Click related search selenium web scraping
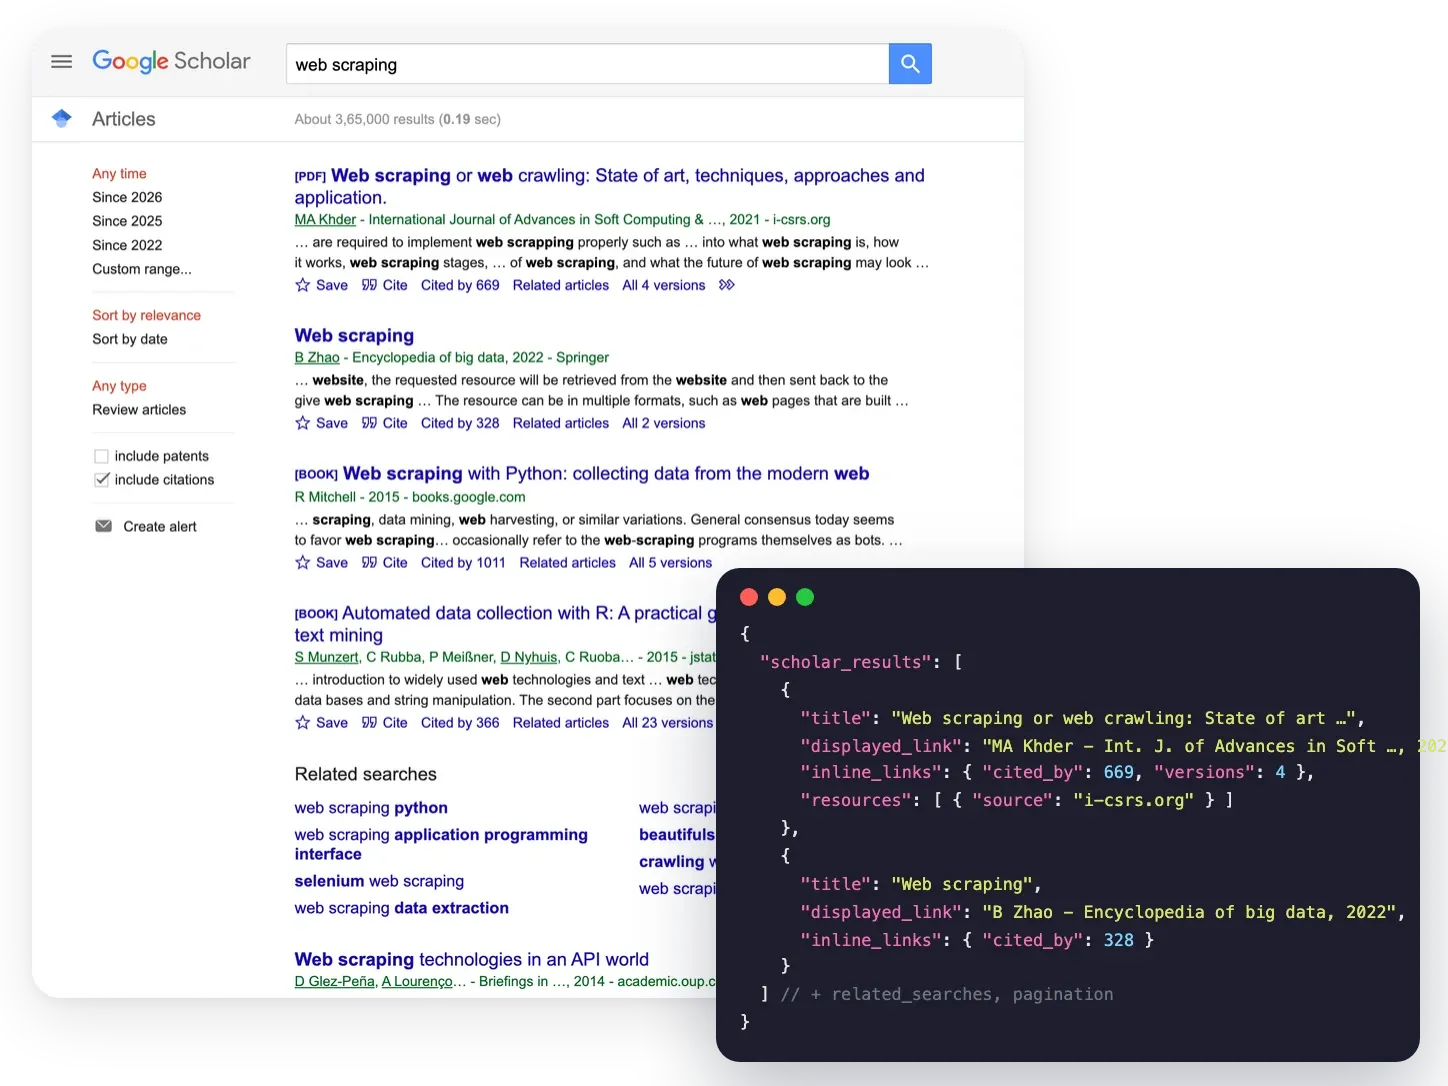The image size is (1448, 1086). point(379,881)
